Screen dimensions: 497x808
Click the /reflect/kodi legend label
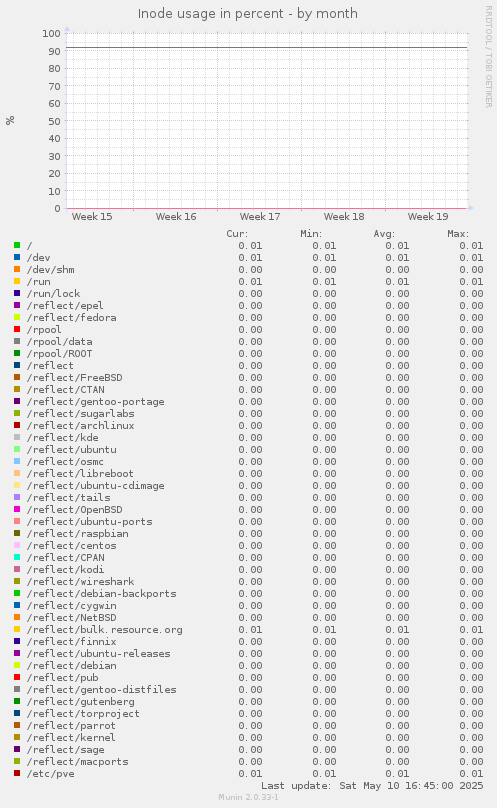65,569
